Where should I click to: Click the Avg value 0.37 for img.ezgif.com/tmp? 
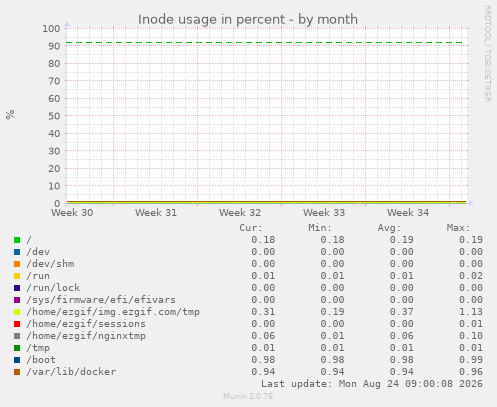coord(401,312)
